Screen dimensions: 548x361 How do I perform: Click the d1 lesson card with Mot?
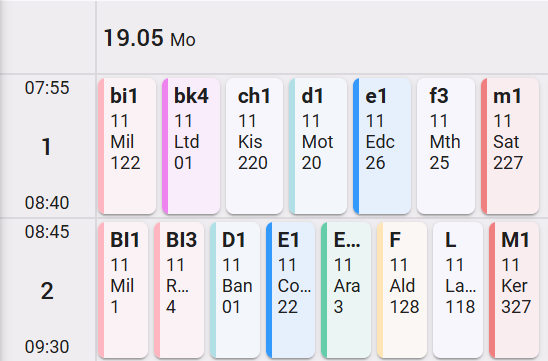pyautogui.click(x=318, y=146)
